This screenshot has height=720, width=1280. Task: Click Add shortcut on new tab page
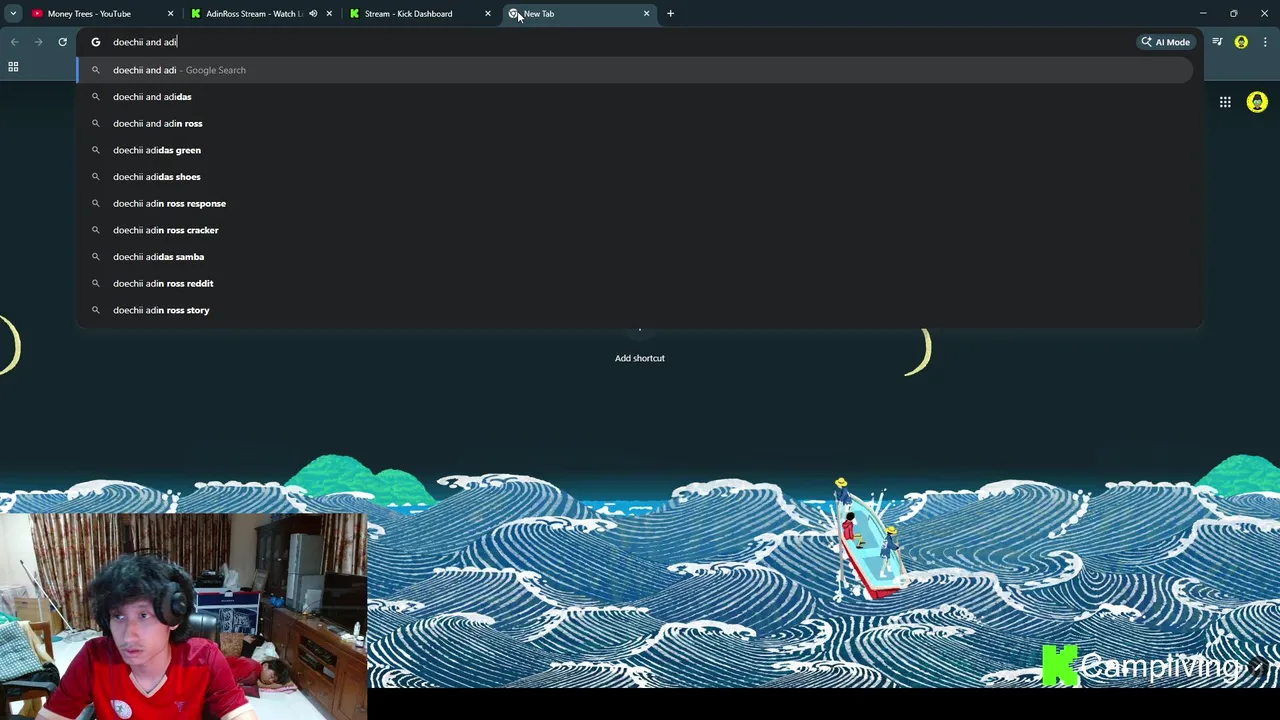point(640,357)
